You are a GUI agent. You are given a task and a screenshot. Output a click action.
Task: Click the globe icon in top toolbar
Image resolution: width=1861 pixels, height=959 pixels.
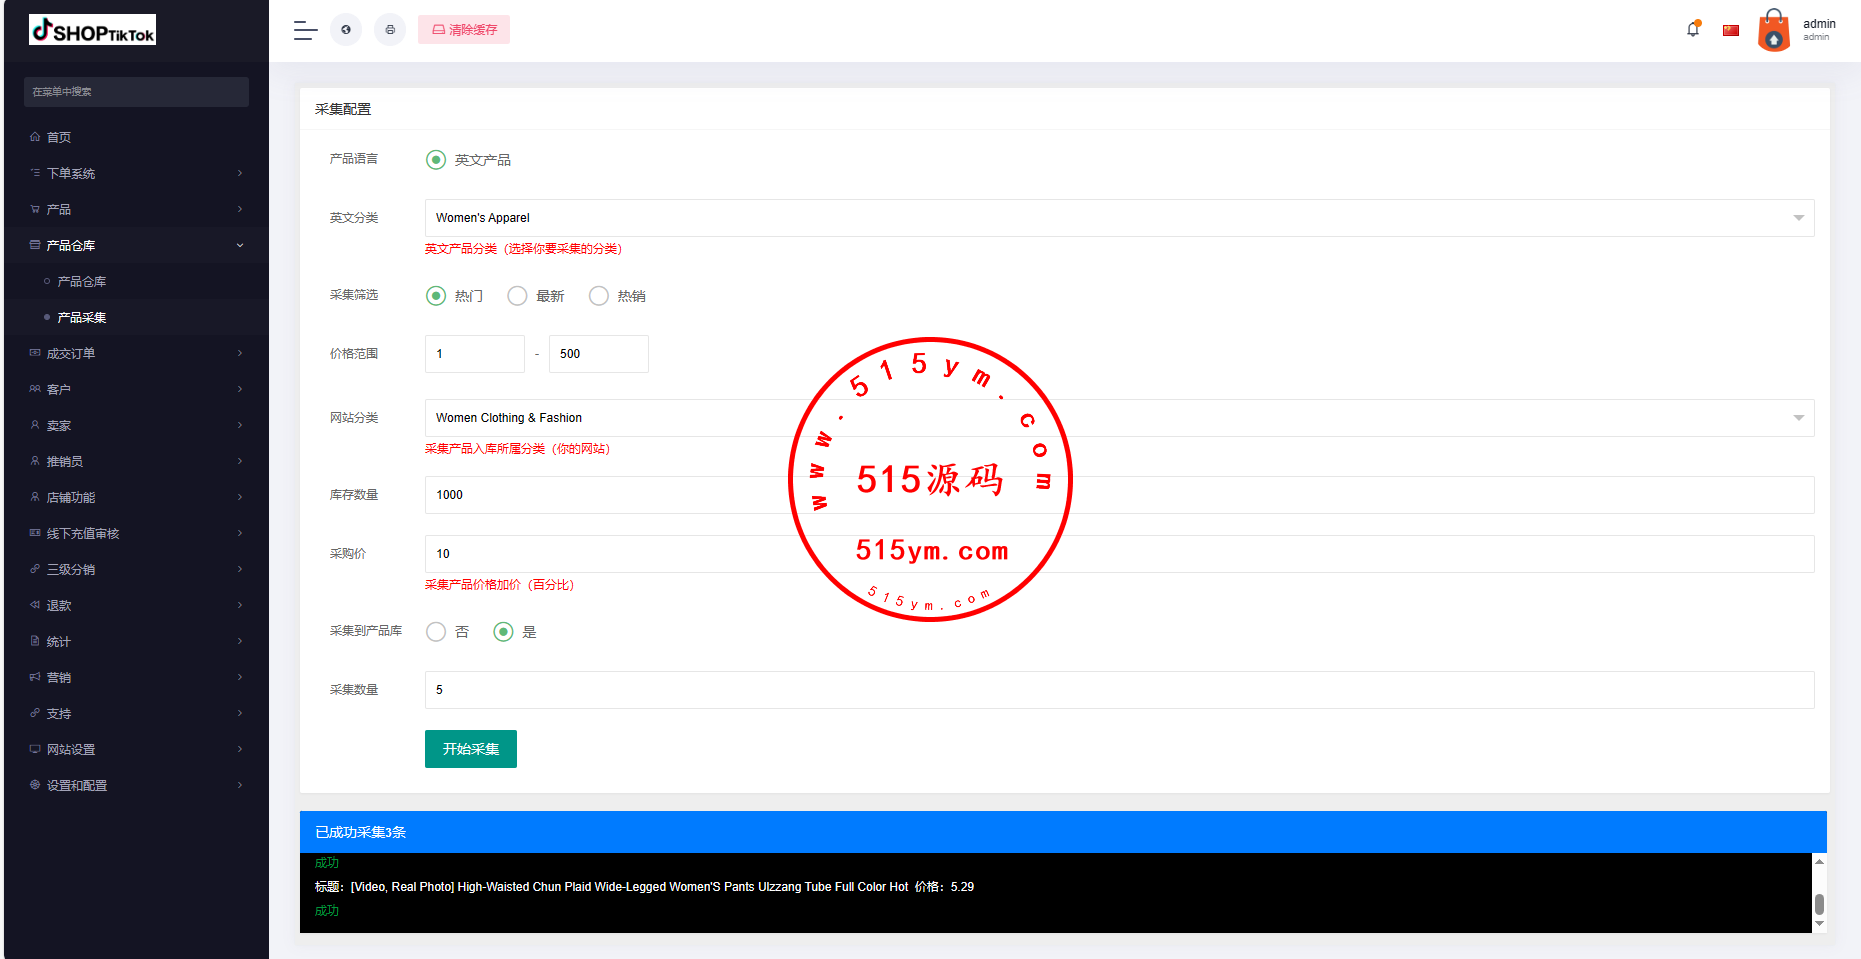(x=346, y=30)
